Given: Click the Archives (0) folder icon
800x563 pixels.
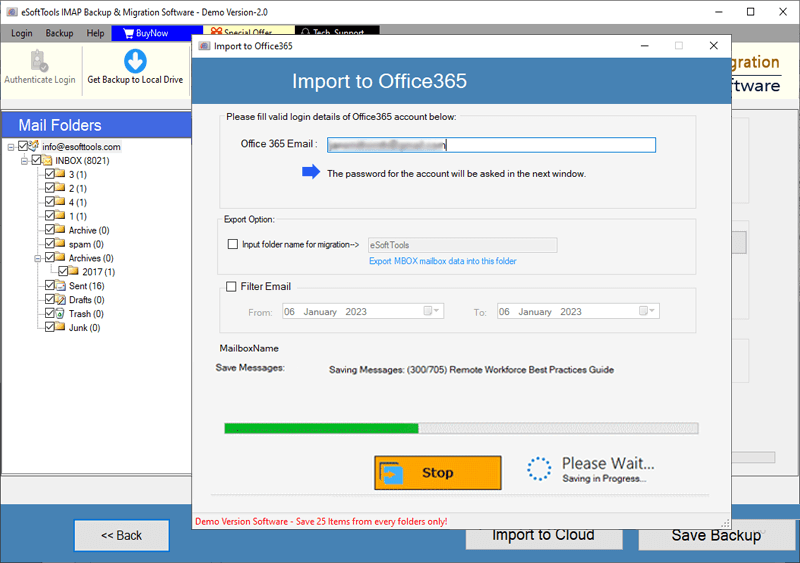Looking at the screenshot, I should pyautogui.click(x=61, y=257).
